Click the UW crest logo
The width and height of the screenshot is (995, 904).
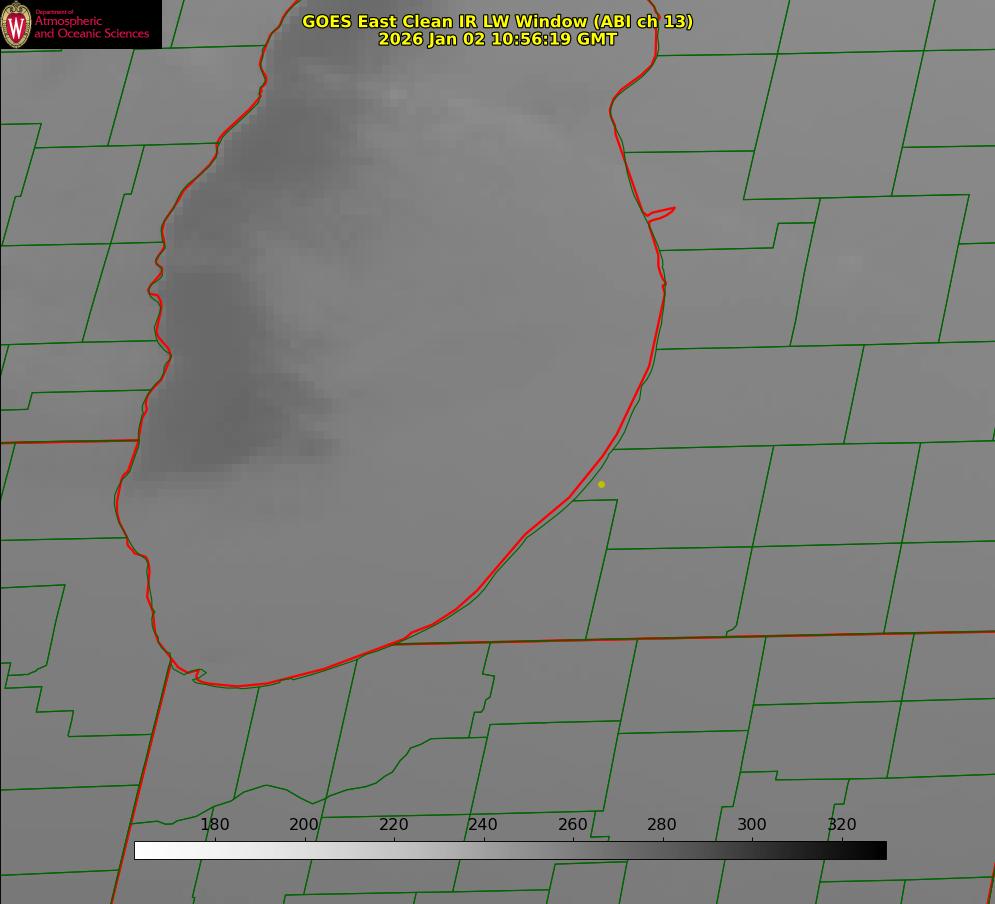tap(17, 24)
